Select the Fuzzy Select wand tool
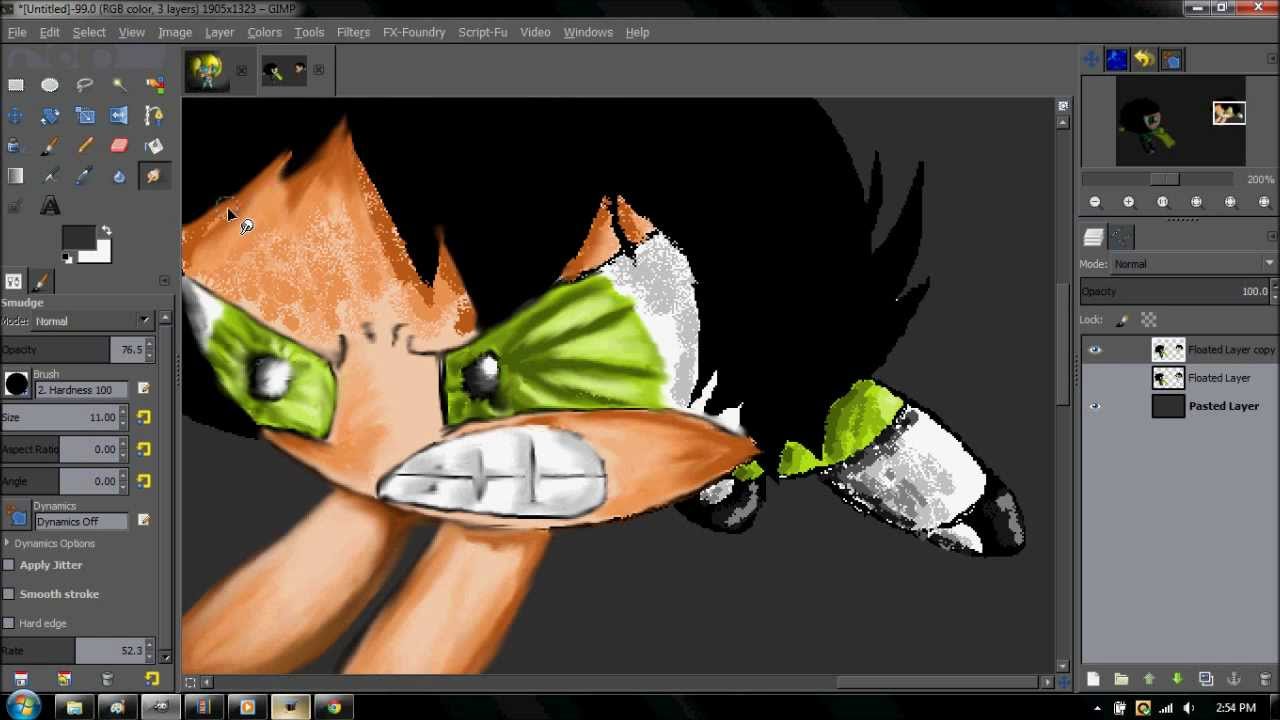The image size is (1280, 720). (119, 85)
